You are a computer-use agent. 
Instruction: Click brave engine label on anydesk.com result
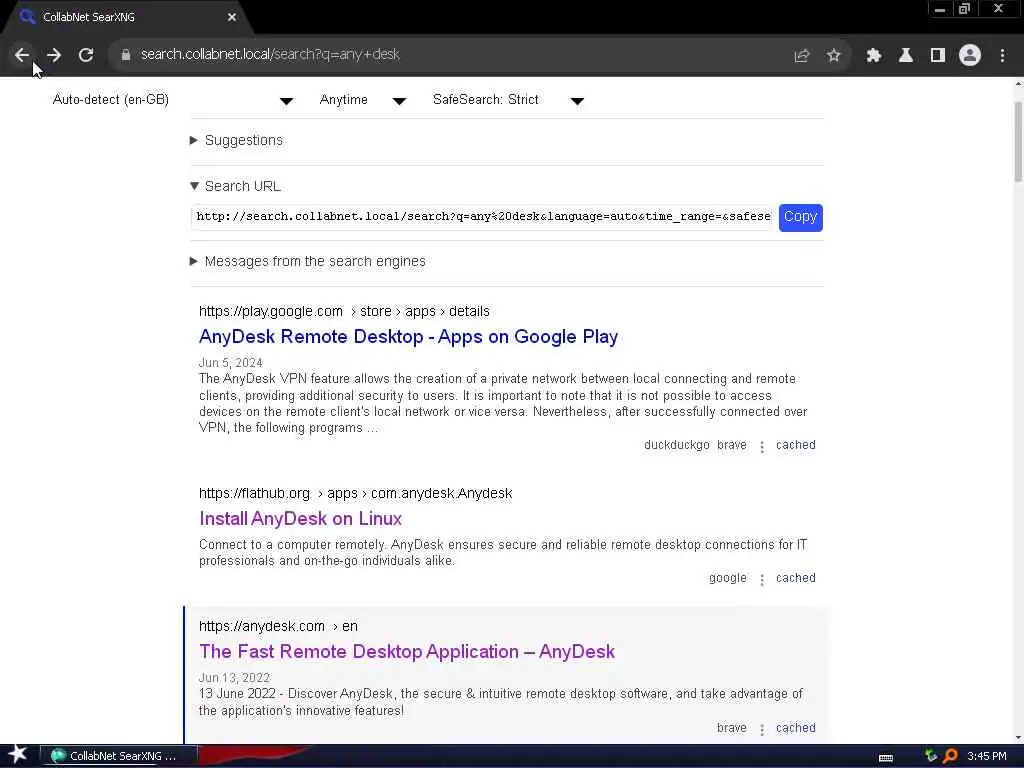pos(731,728)
